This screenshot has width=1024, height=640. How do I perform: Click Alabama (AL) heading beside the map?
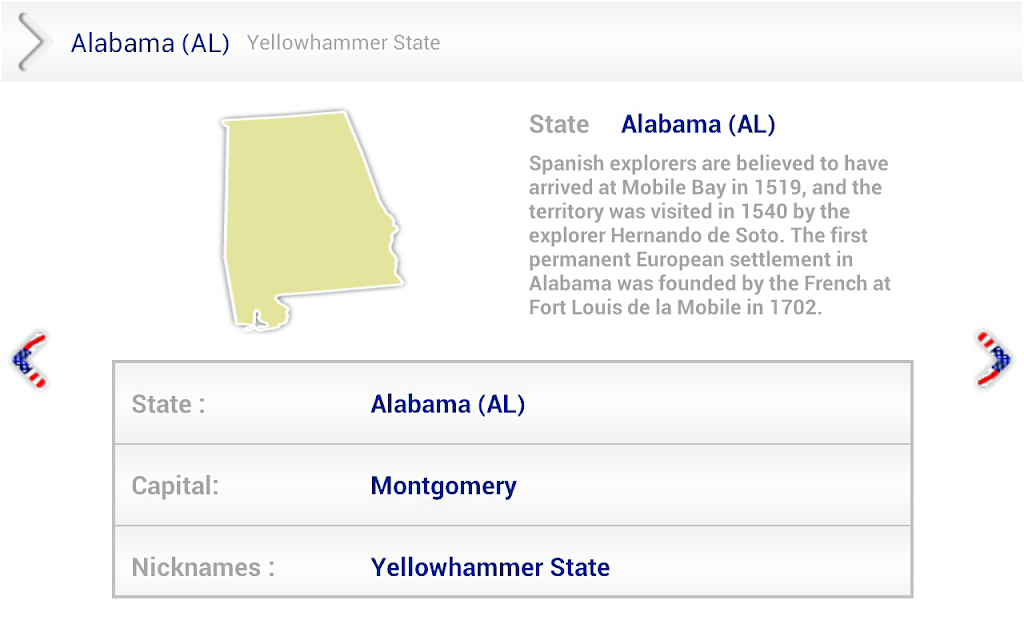click(698, 124)
